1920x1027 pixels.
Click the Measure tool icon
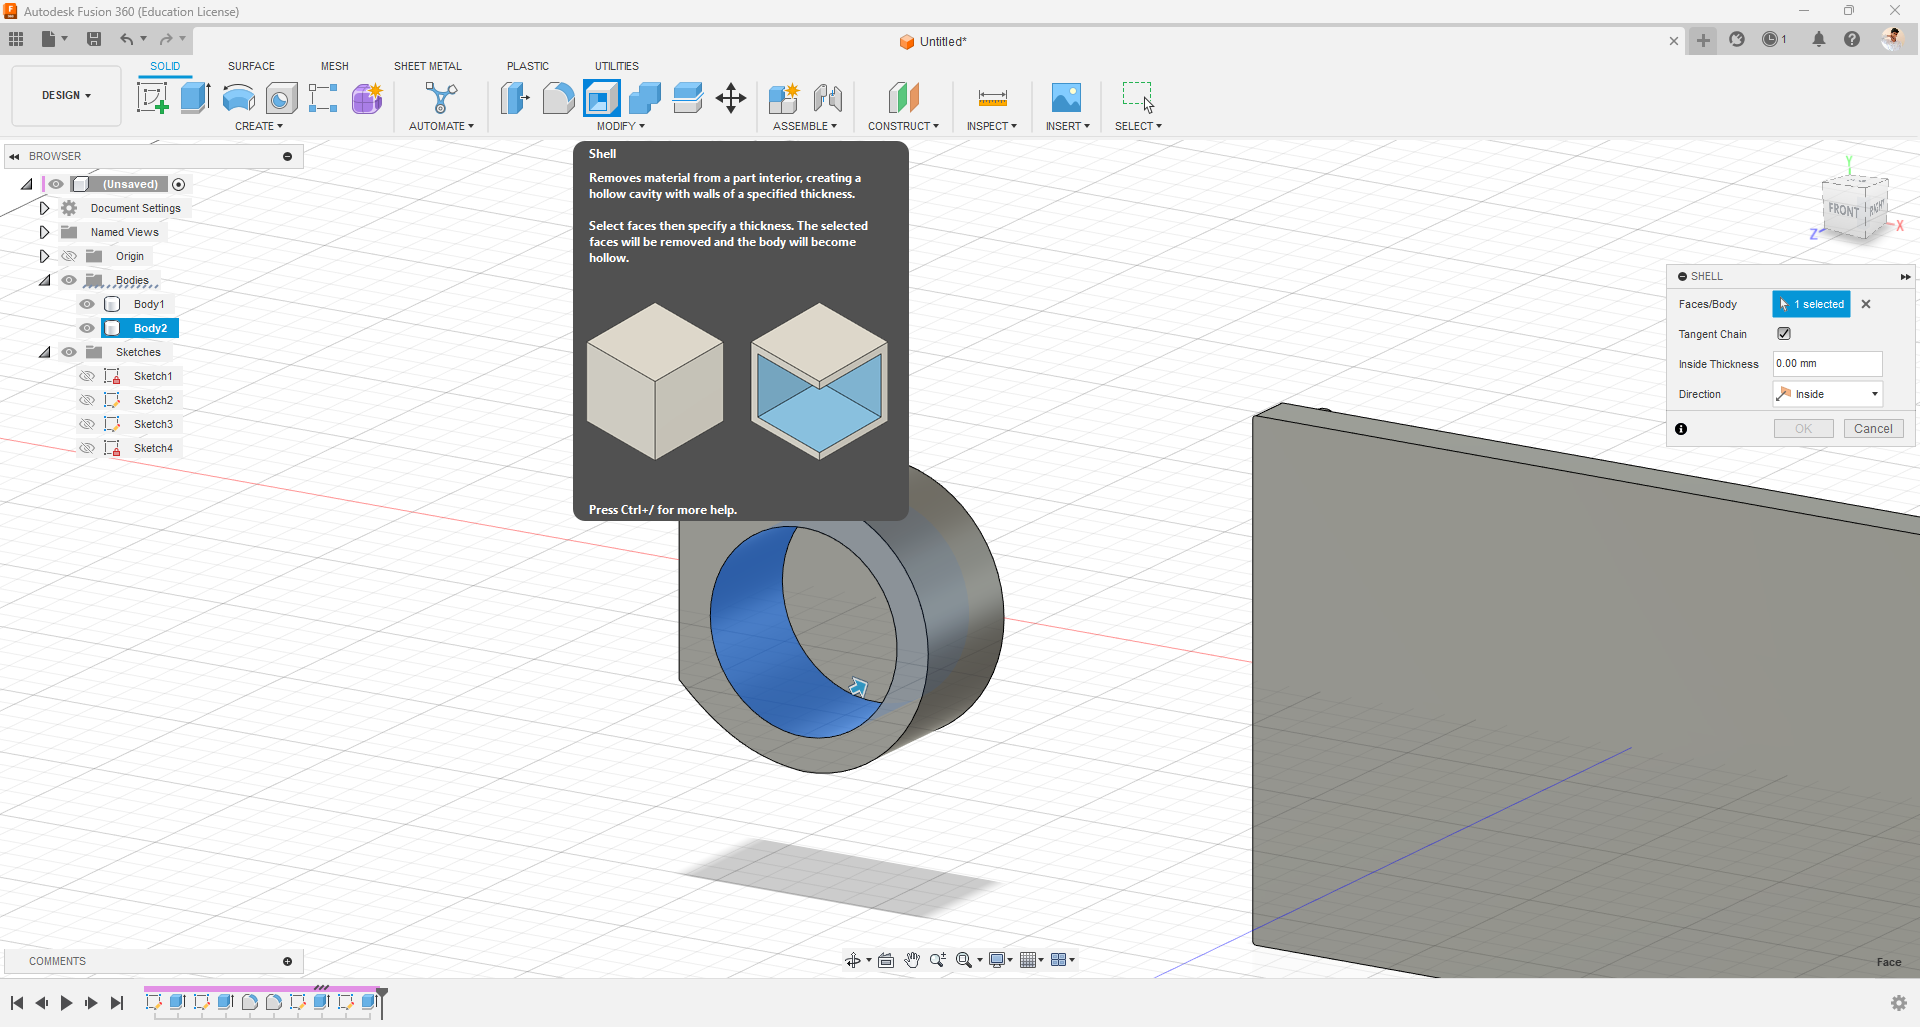coord(992,98)
